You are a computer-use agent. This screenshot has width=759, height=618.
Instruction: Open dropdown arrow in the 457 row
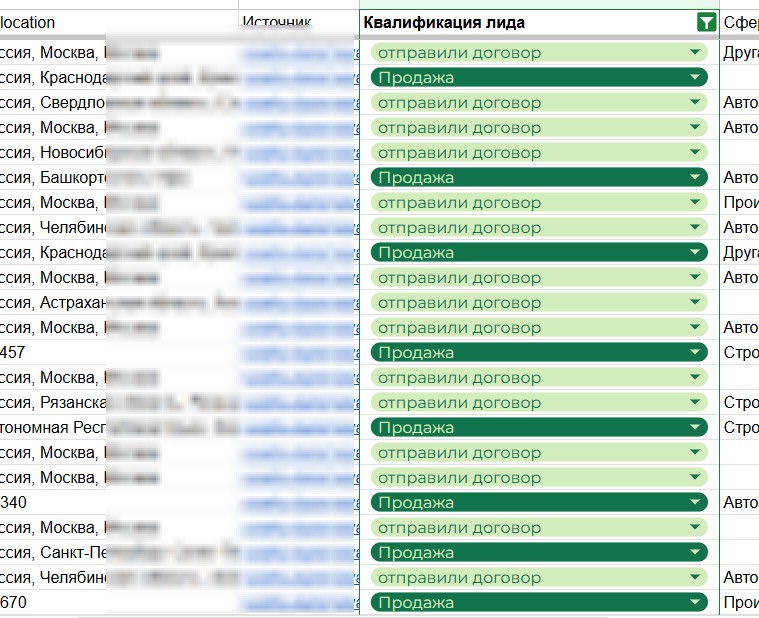(695, 353)
